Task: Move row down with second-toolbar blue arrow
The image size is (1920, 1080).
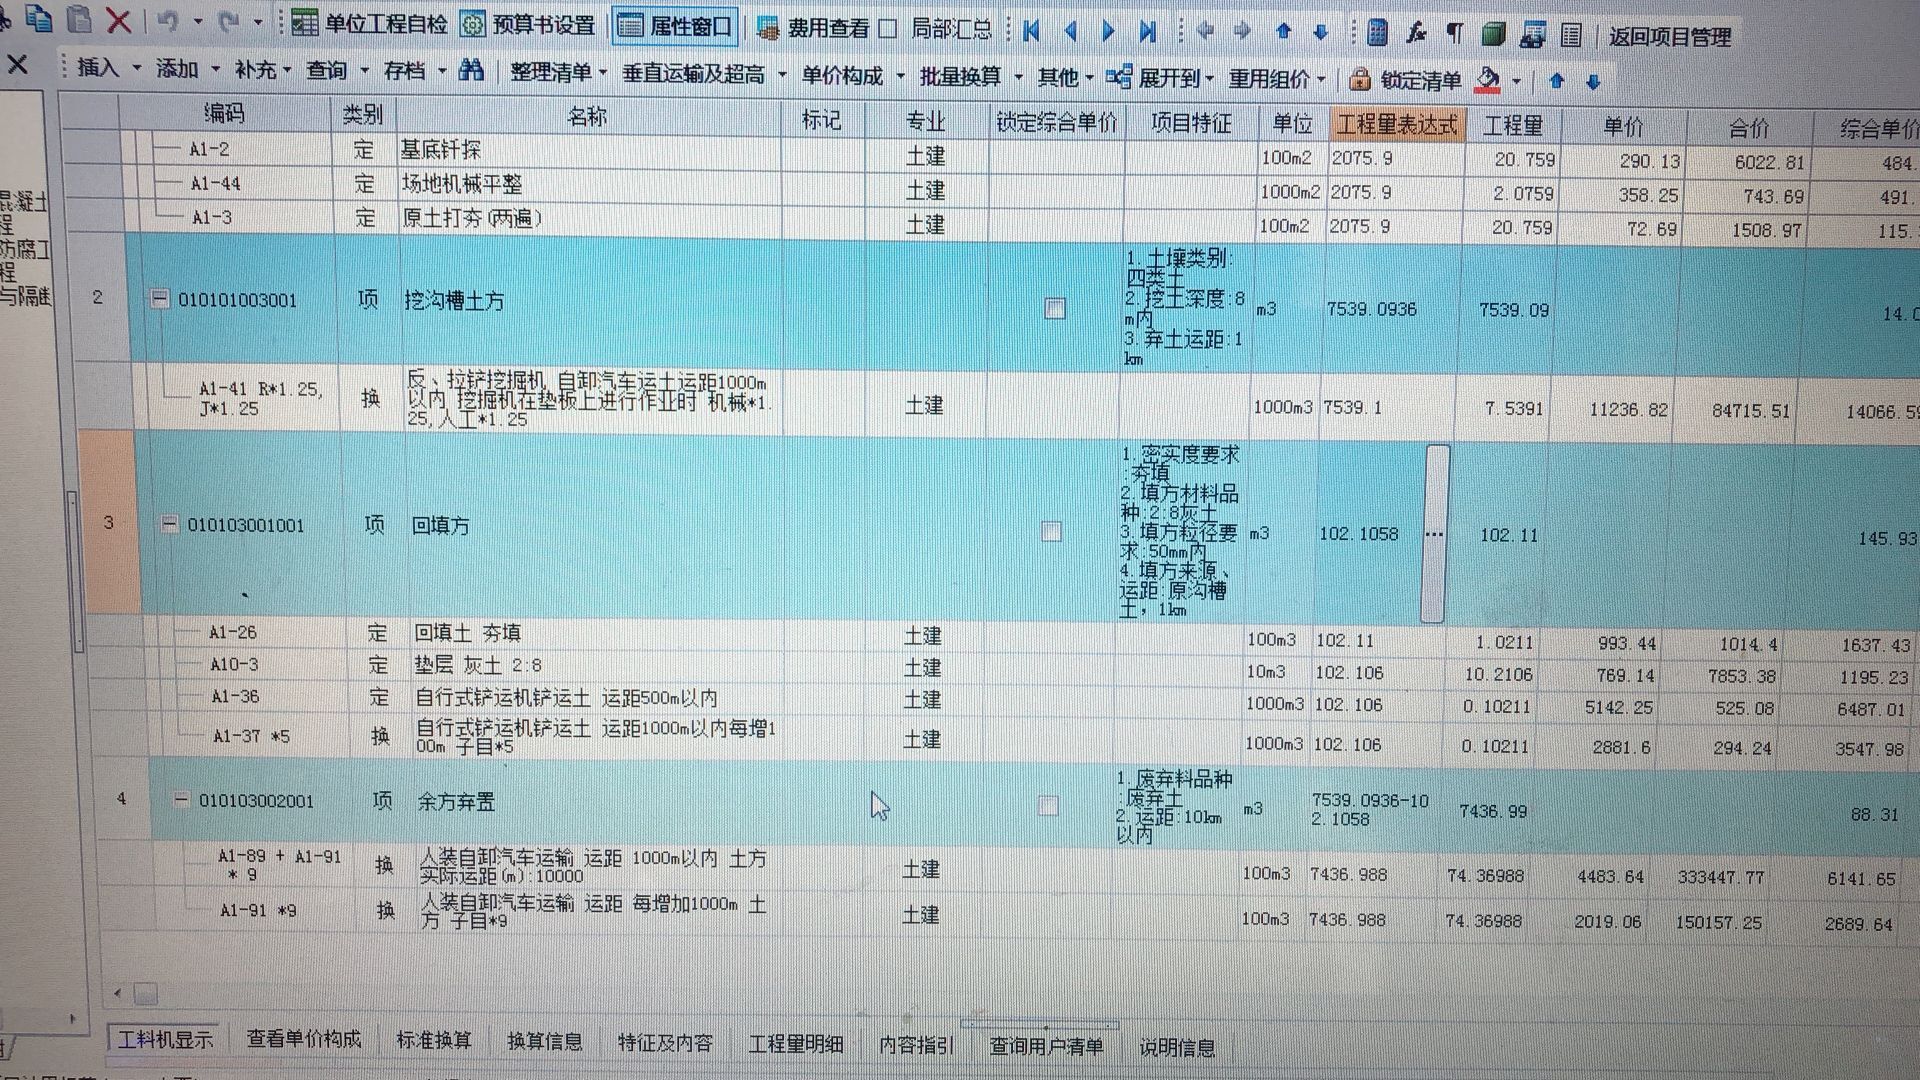Action: pos(1593,82)
